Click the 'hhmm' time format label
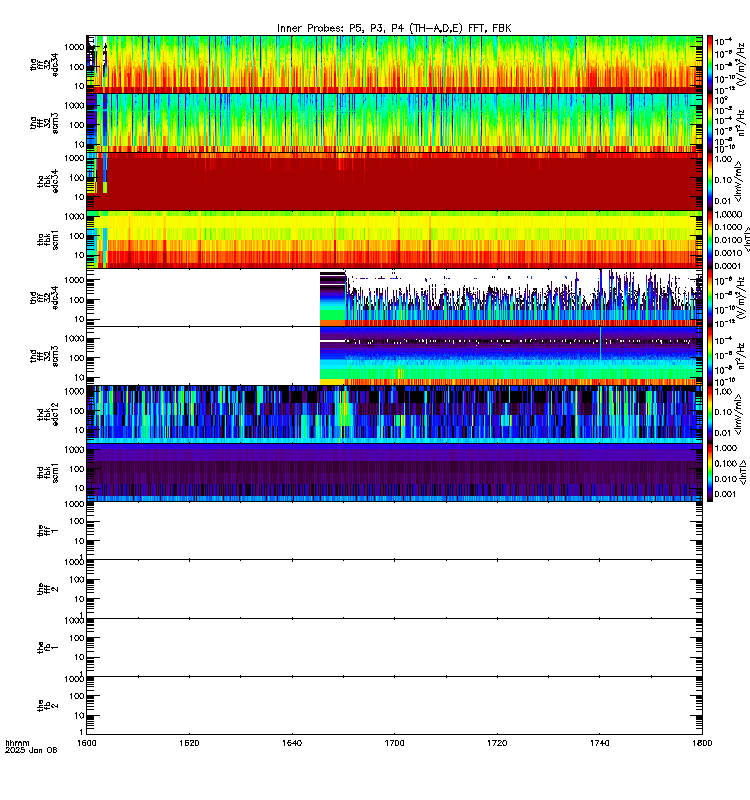750x800 pixels. [x=17, y=743]
